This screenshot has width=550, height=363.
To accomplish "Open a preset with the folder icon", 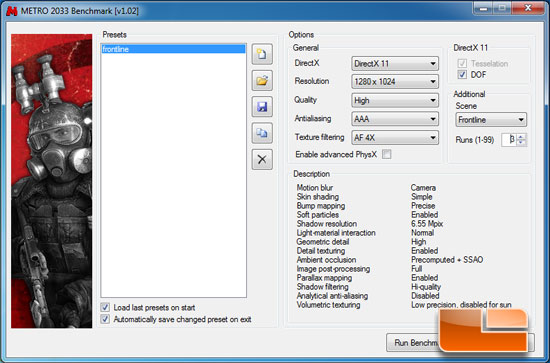I will pyautogui.click(x=262, y=80).
